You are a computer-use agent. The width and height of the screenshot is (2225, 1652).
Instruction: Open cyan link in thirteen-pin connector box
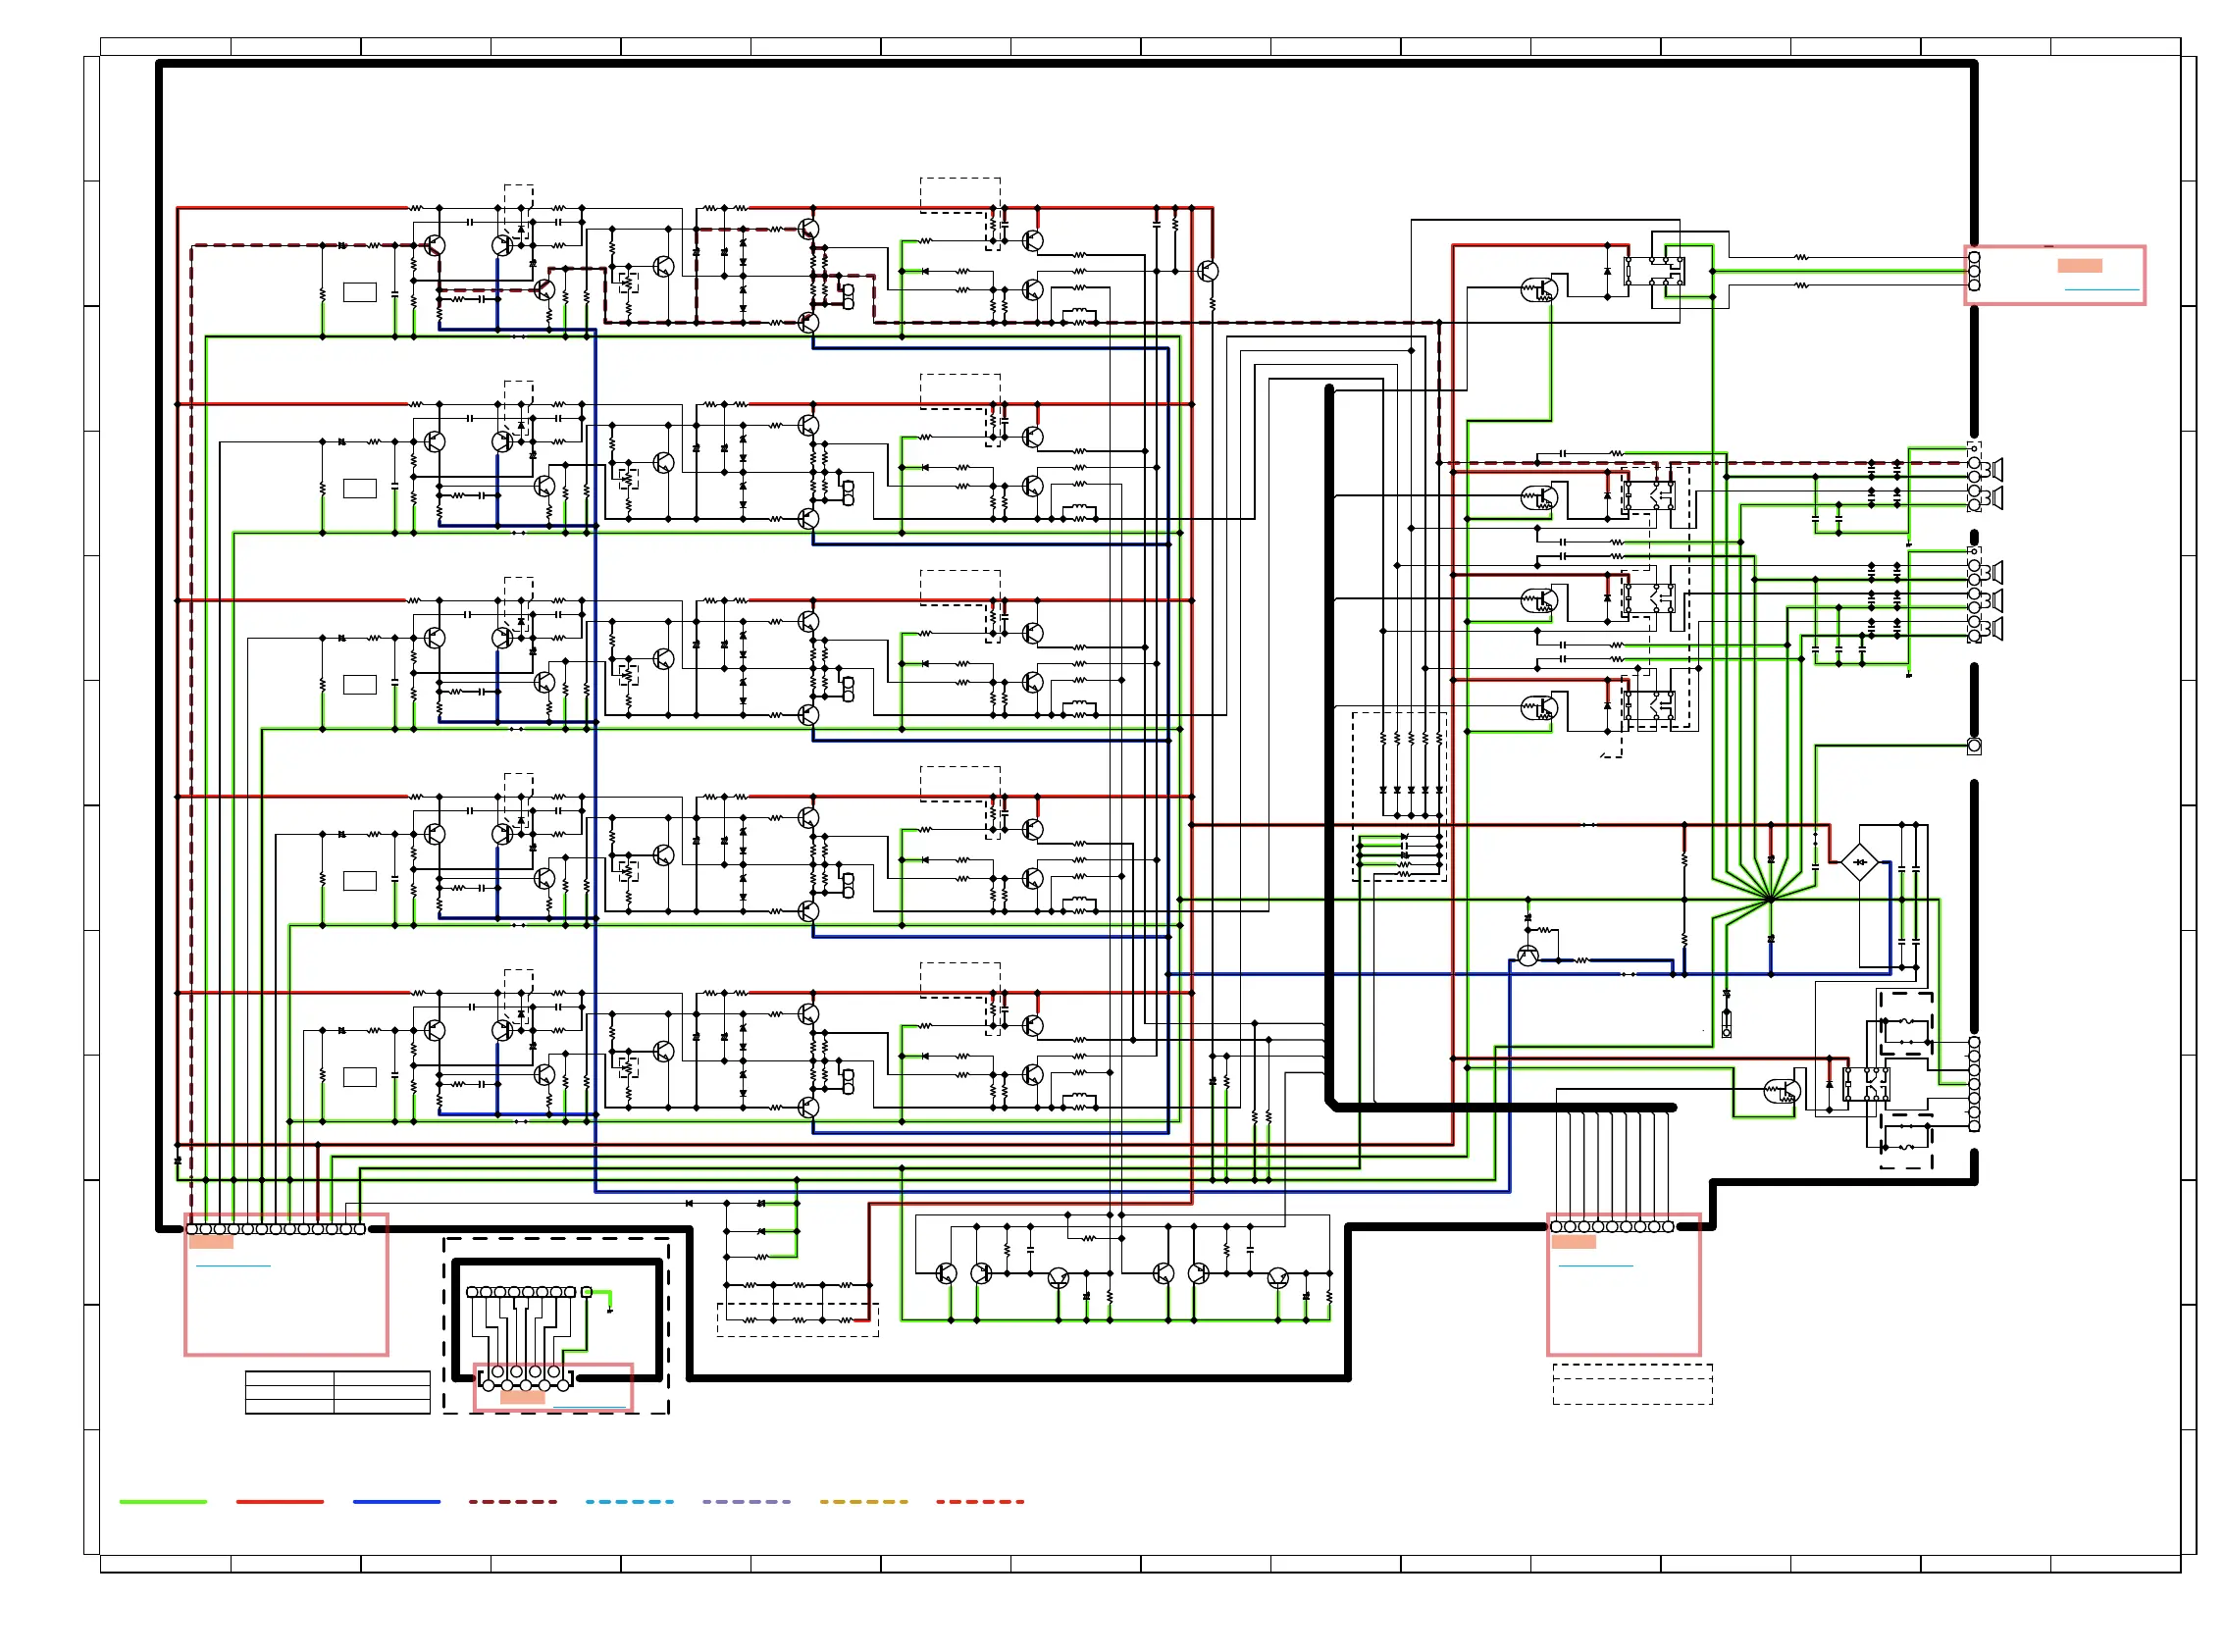[x=233, y=1266]
